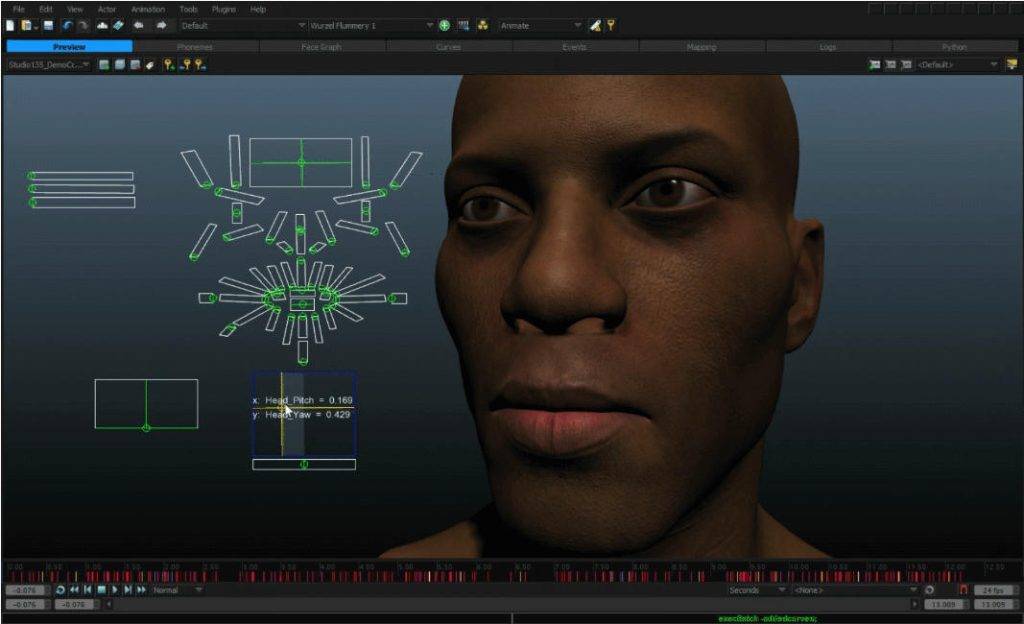
Task: Click the third cube viewport icon
Action: 135,65
